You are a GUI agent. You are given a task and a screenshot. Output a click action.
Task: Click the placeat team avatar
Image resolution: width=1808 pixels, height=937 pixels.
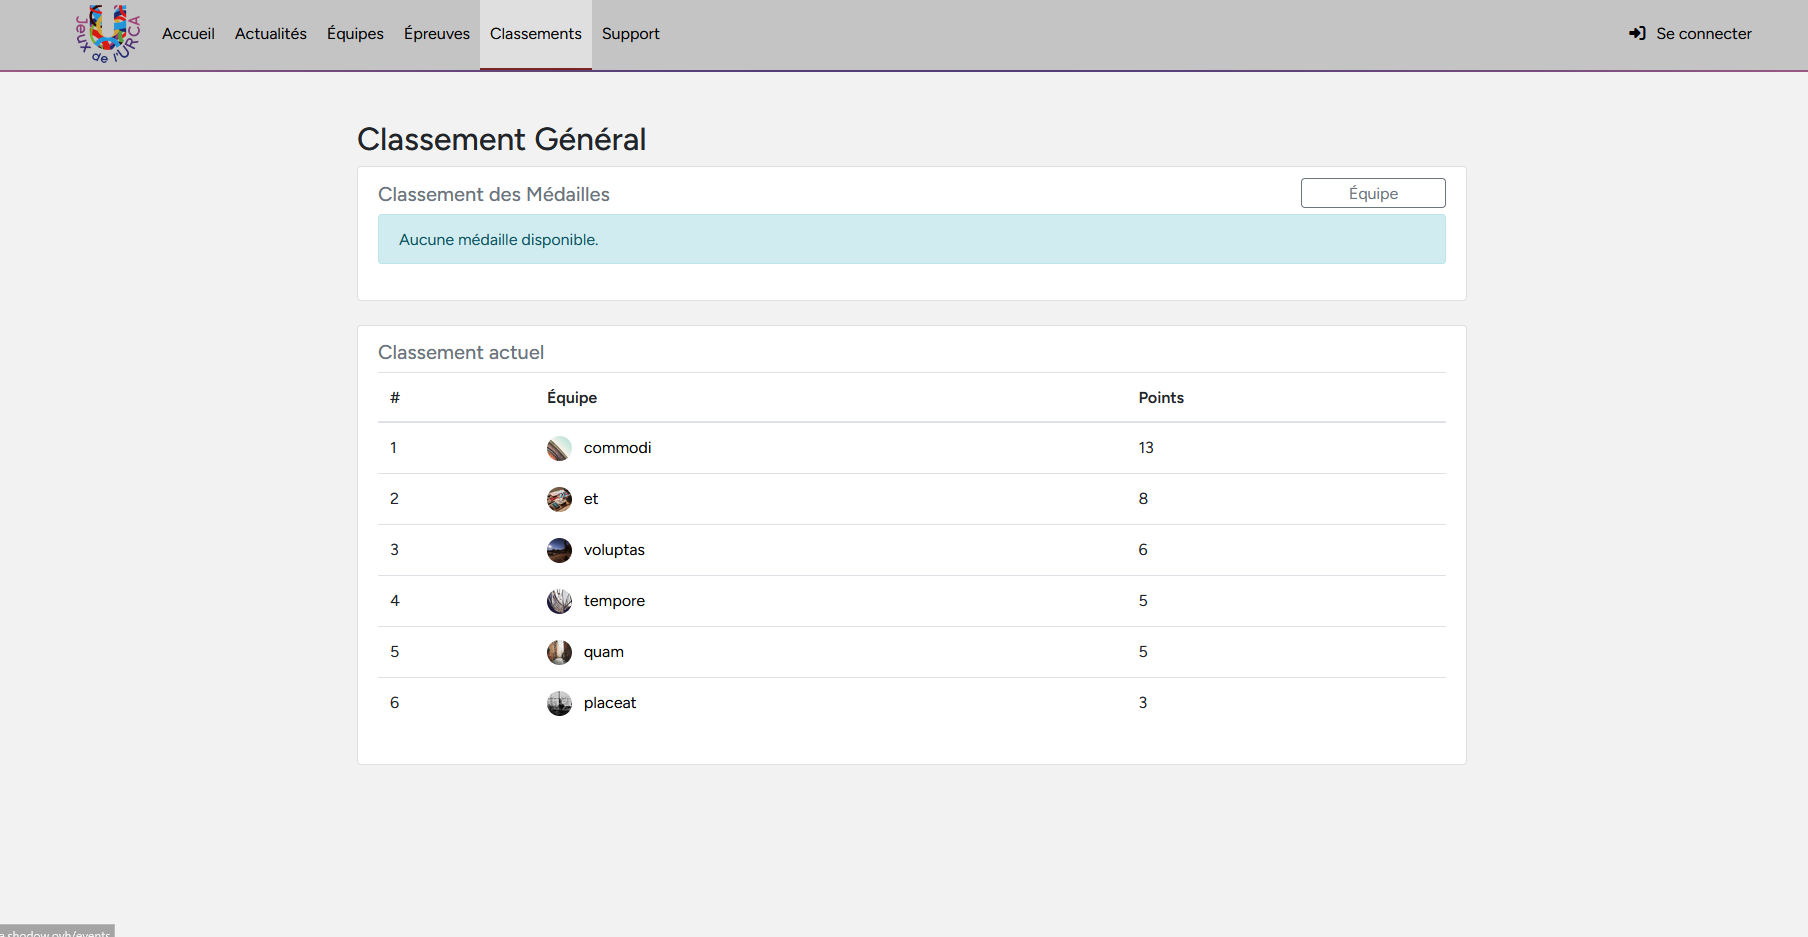coord(559,703)
